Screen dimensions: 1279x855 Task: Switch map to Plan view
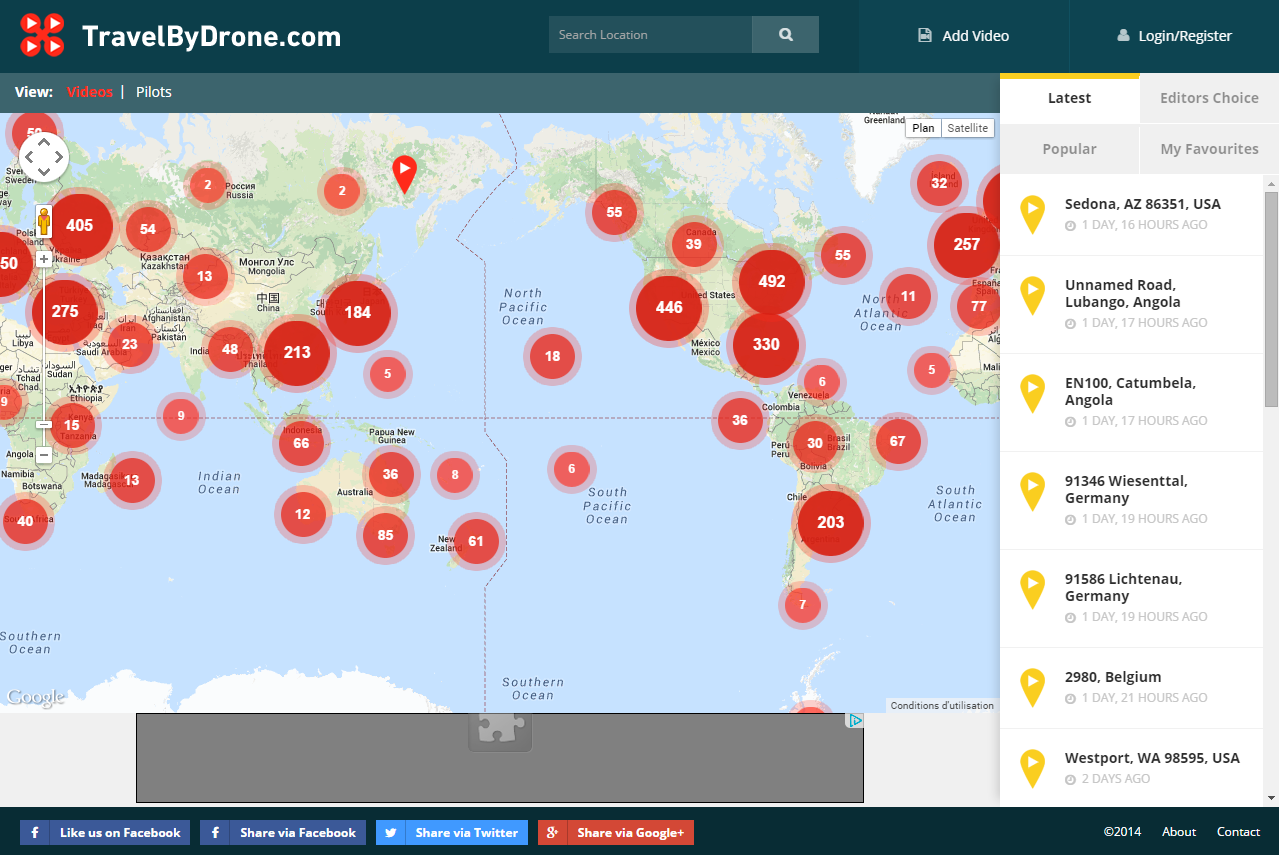(923, 128)
